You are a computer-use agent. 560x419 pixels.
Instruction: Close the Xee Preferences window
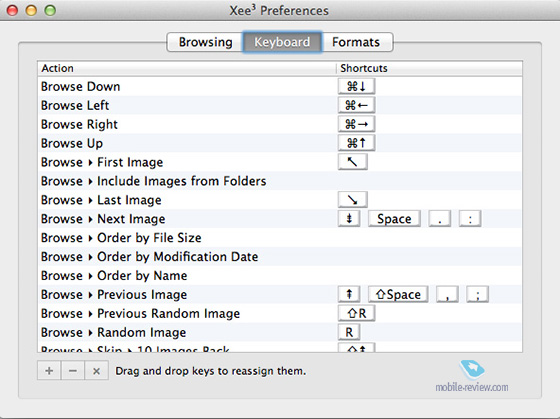(12, 10)
